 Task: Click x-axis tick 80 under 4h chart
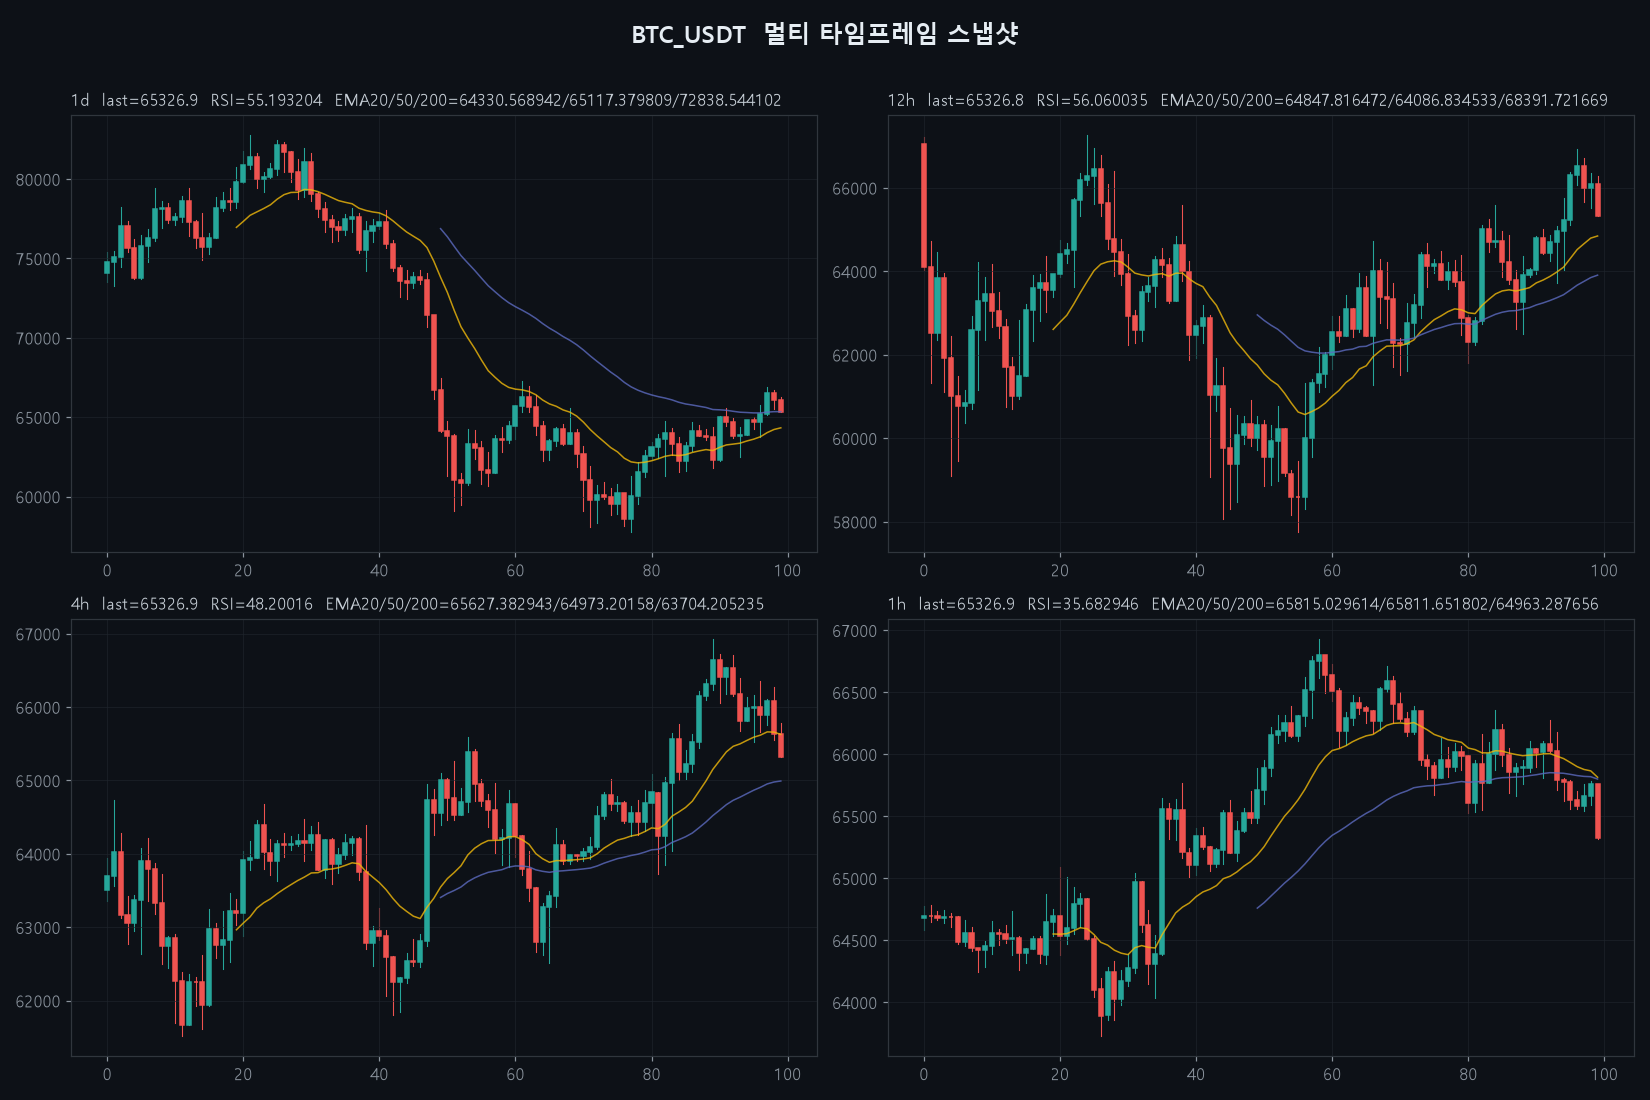[651, 1075]
